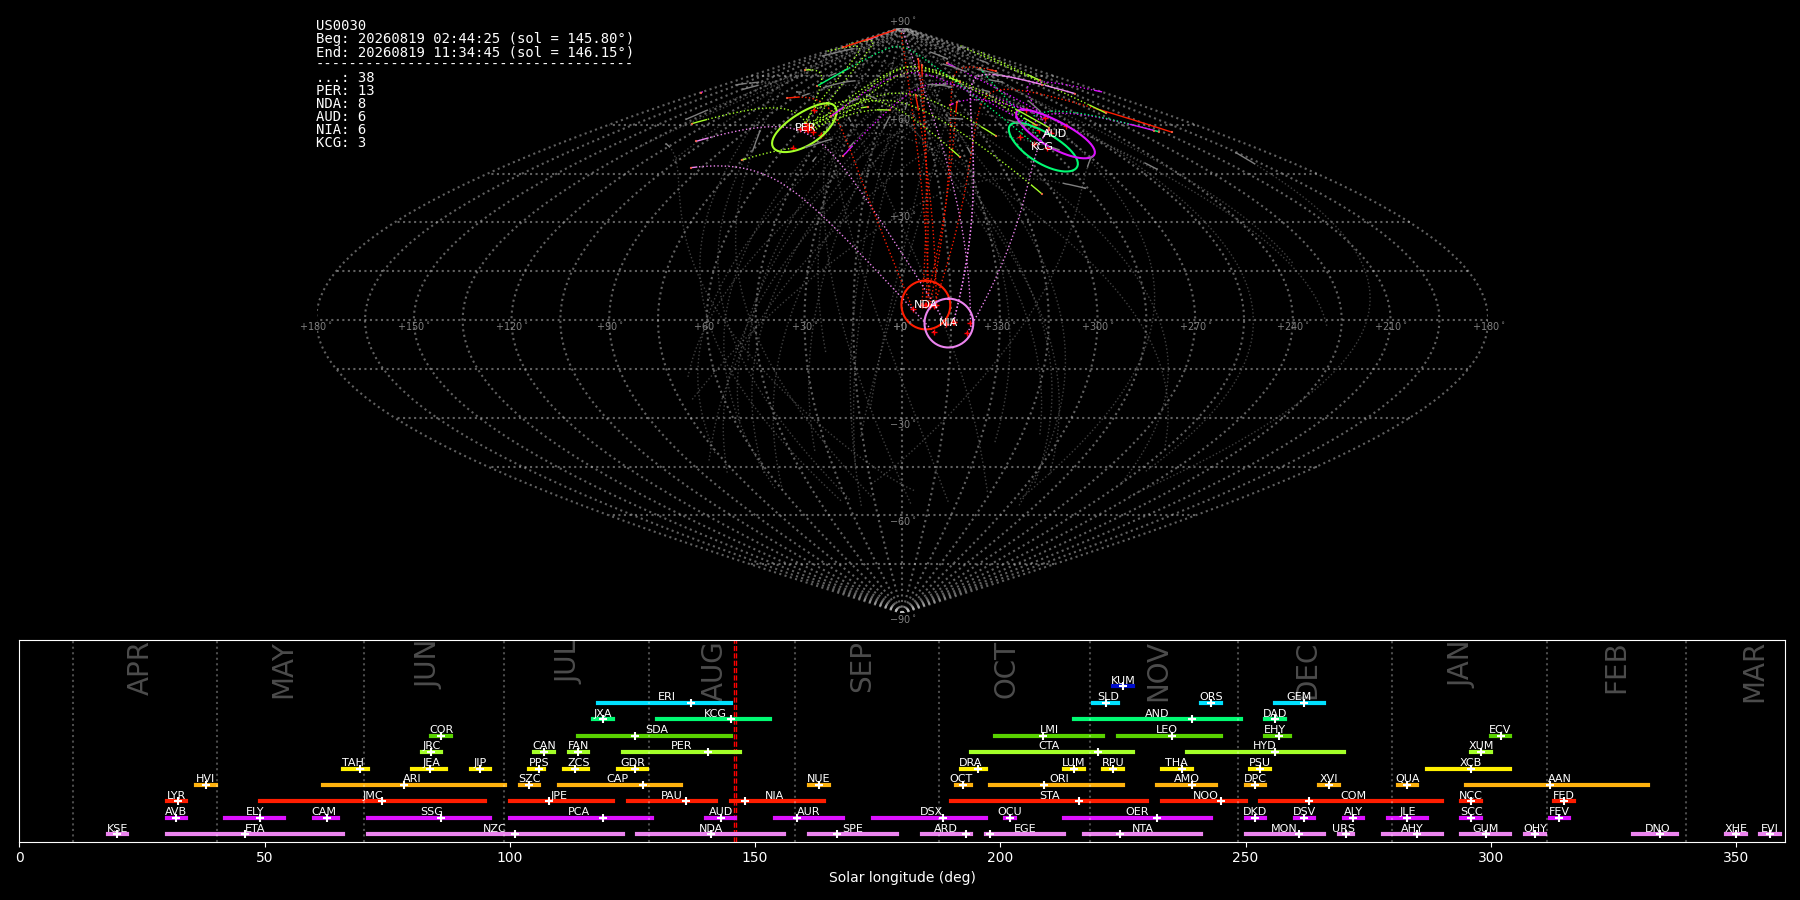Click the pink NIA radiant circle
1800x900 pixels.
click(x=949, y=323)
